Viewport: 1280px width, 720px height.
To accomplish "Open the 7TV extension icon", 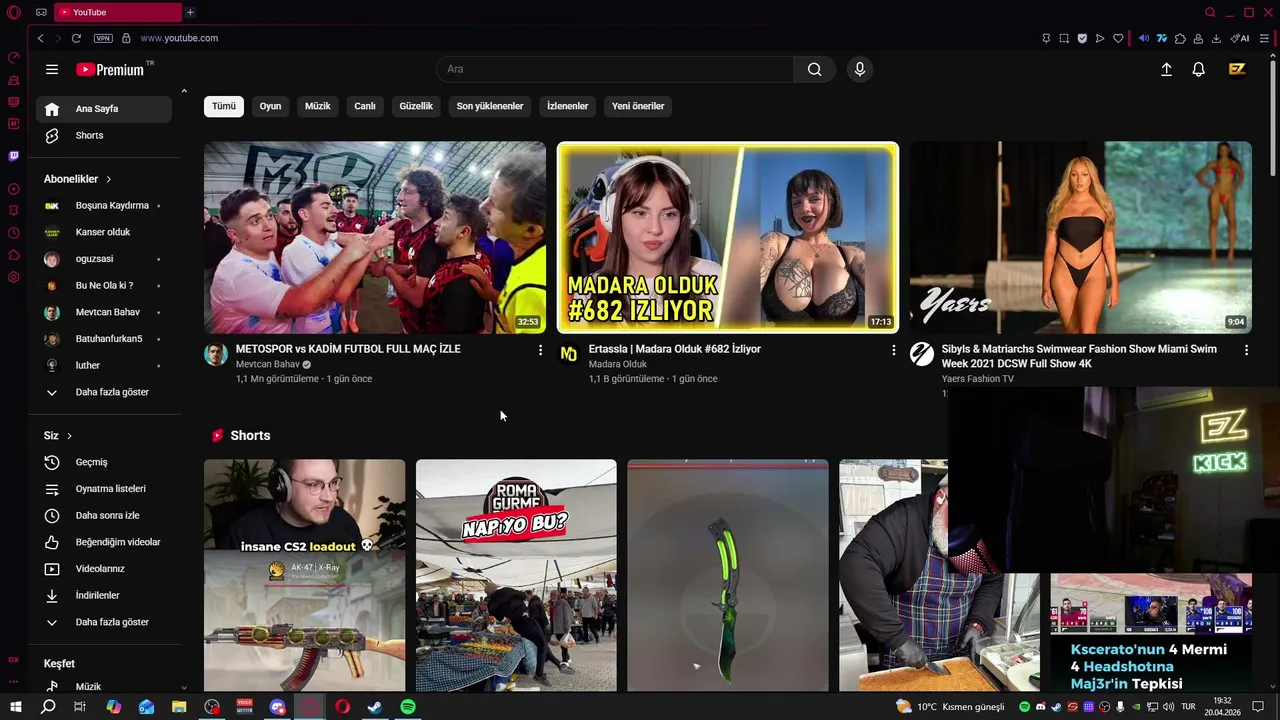I will click(1162, 38).
